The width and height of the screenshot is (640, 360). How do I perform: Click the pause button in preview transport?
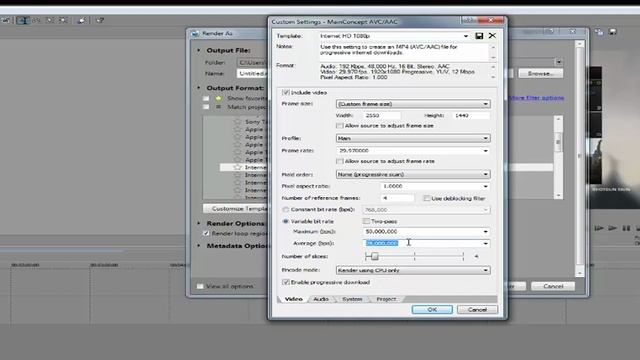(626, 228)
